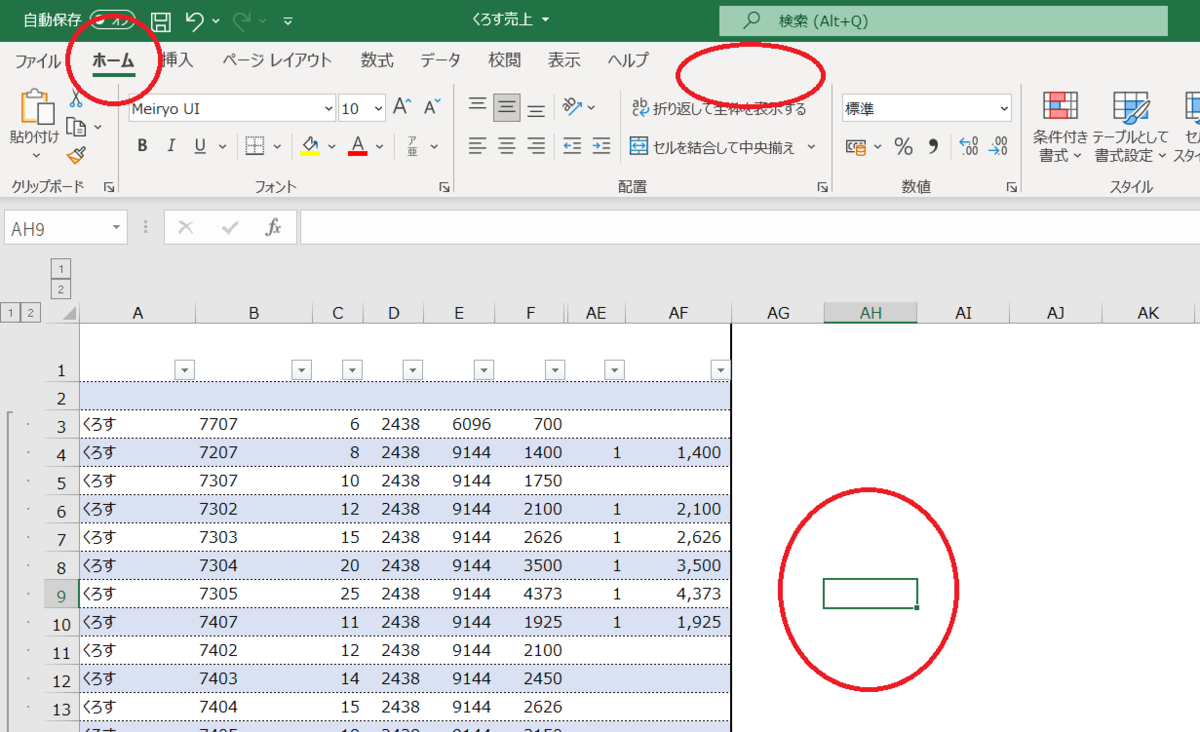The height and width of the screenshot is (732, 1200).
Task: Switch to the 表示 tab
Action: (x=564, y=60)
